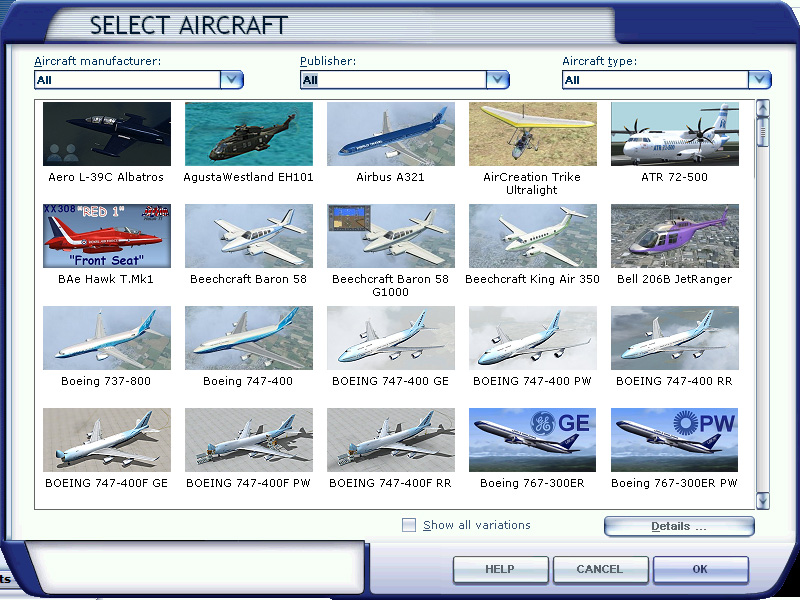Image resolution: width=800 pixels, height=600 pixels.
Task: Click the "BAe Hawk T.Mk1" label
Action: click(x=106, y=279)
